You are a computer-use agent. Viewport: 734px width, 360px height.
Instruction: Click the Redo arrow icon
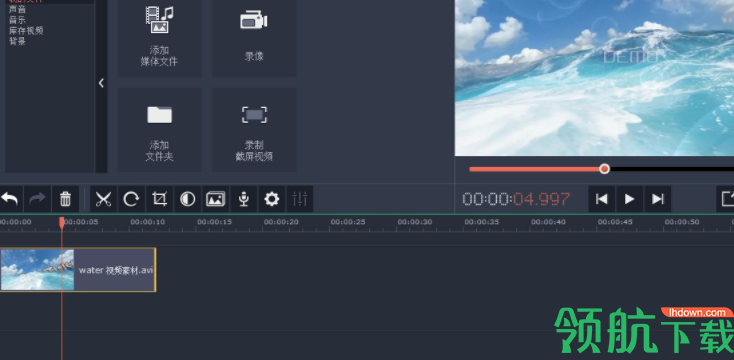37,199
